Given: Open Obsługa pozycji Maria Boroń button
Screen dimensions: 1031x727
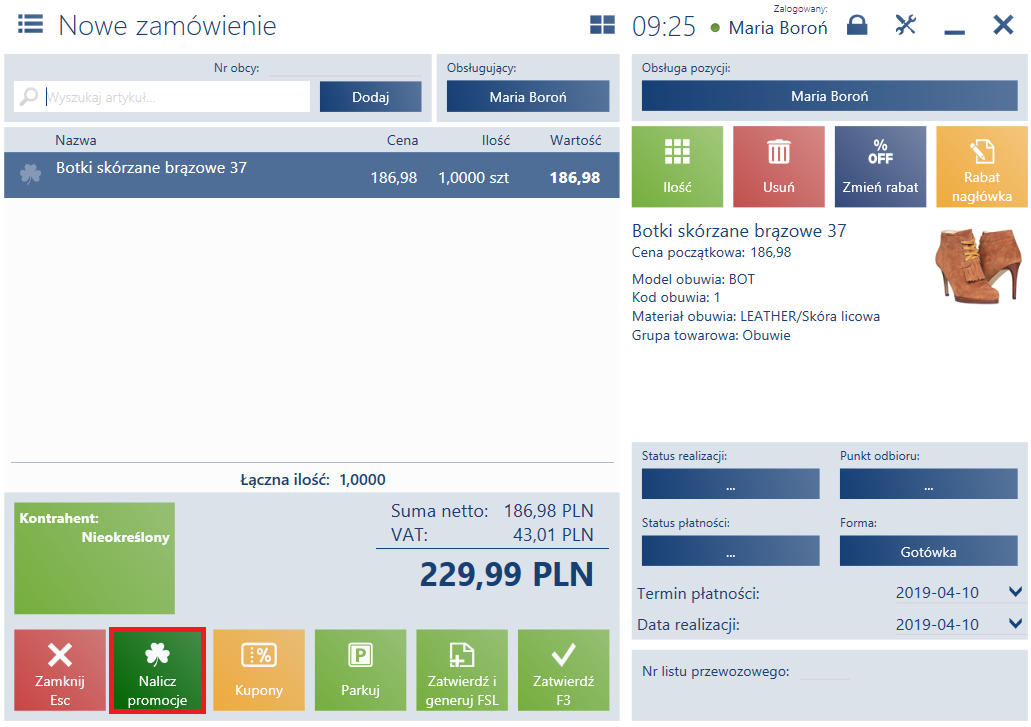Looking at the screenshot, I should [x=830, y=96].
